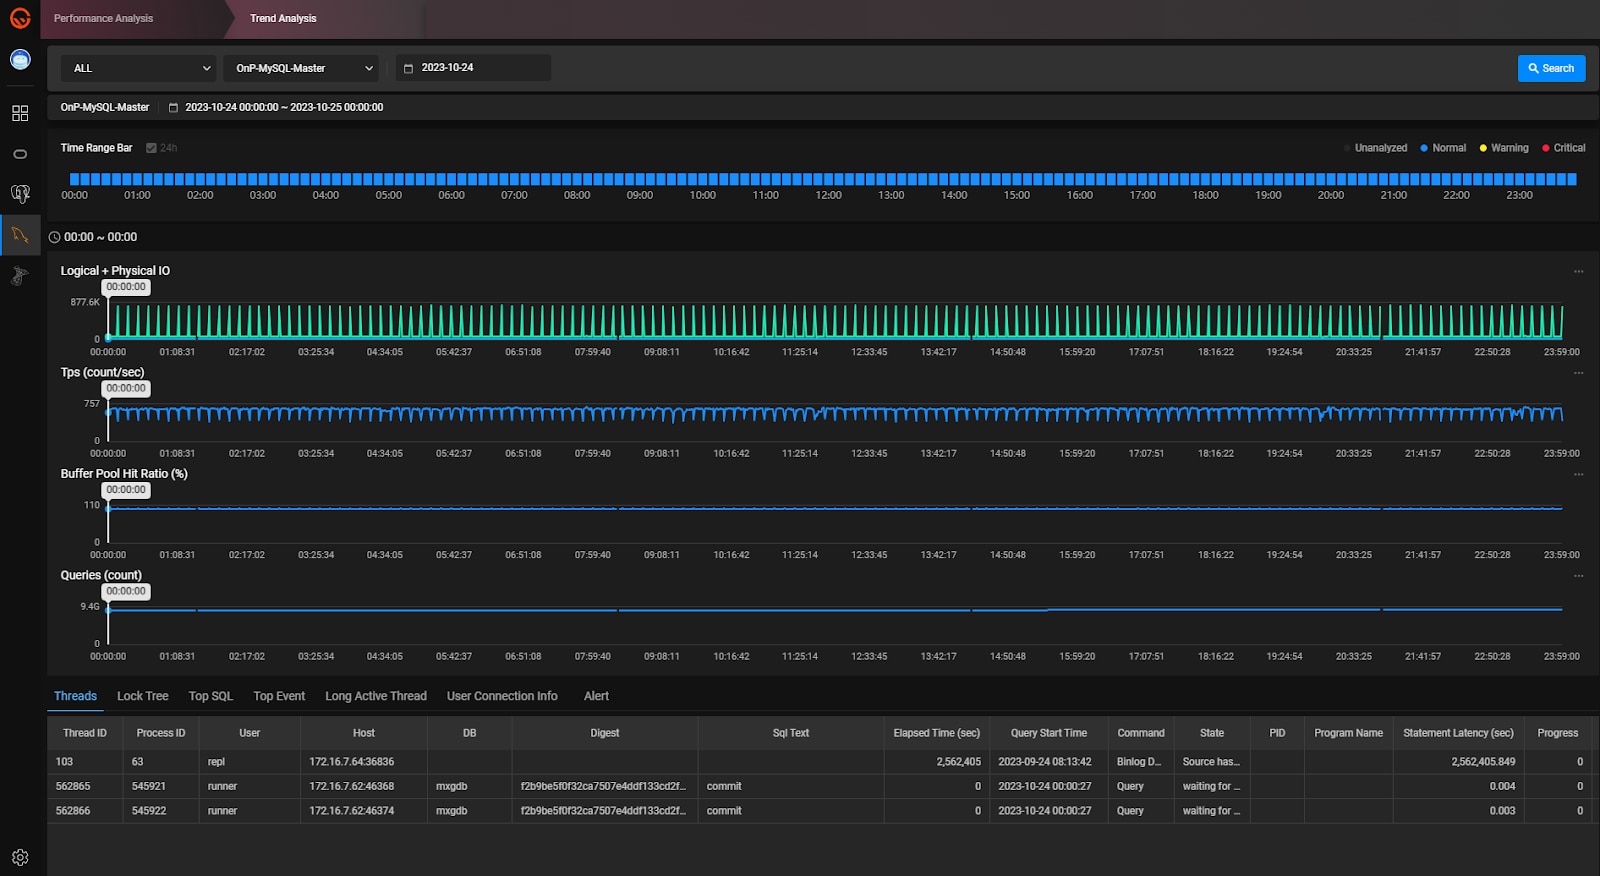1600x876 pixels.
Task: Open the dashboard grid icon in sidebar
Action: [20, 113]
